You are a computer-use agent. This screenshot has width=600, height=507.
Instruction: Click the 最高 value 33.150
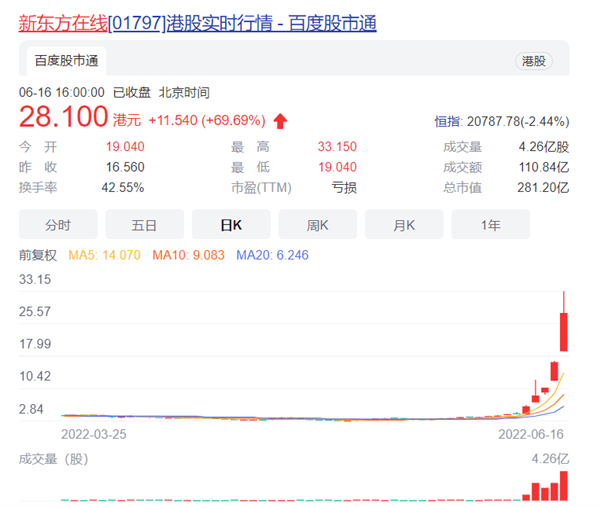(x=337, y=147)
